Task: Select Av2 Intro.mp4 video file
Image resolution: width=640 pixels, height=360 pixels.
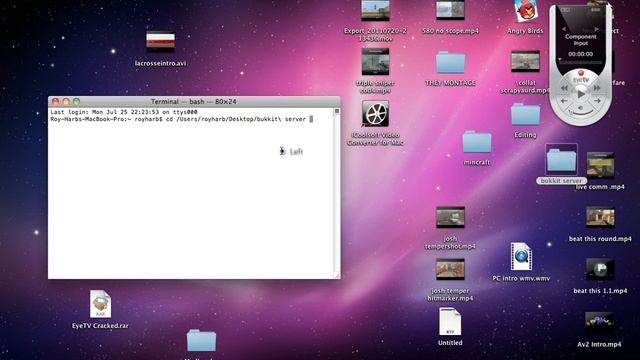Action: click(599, 322)
